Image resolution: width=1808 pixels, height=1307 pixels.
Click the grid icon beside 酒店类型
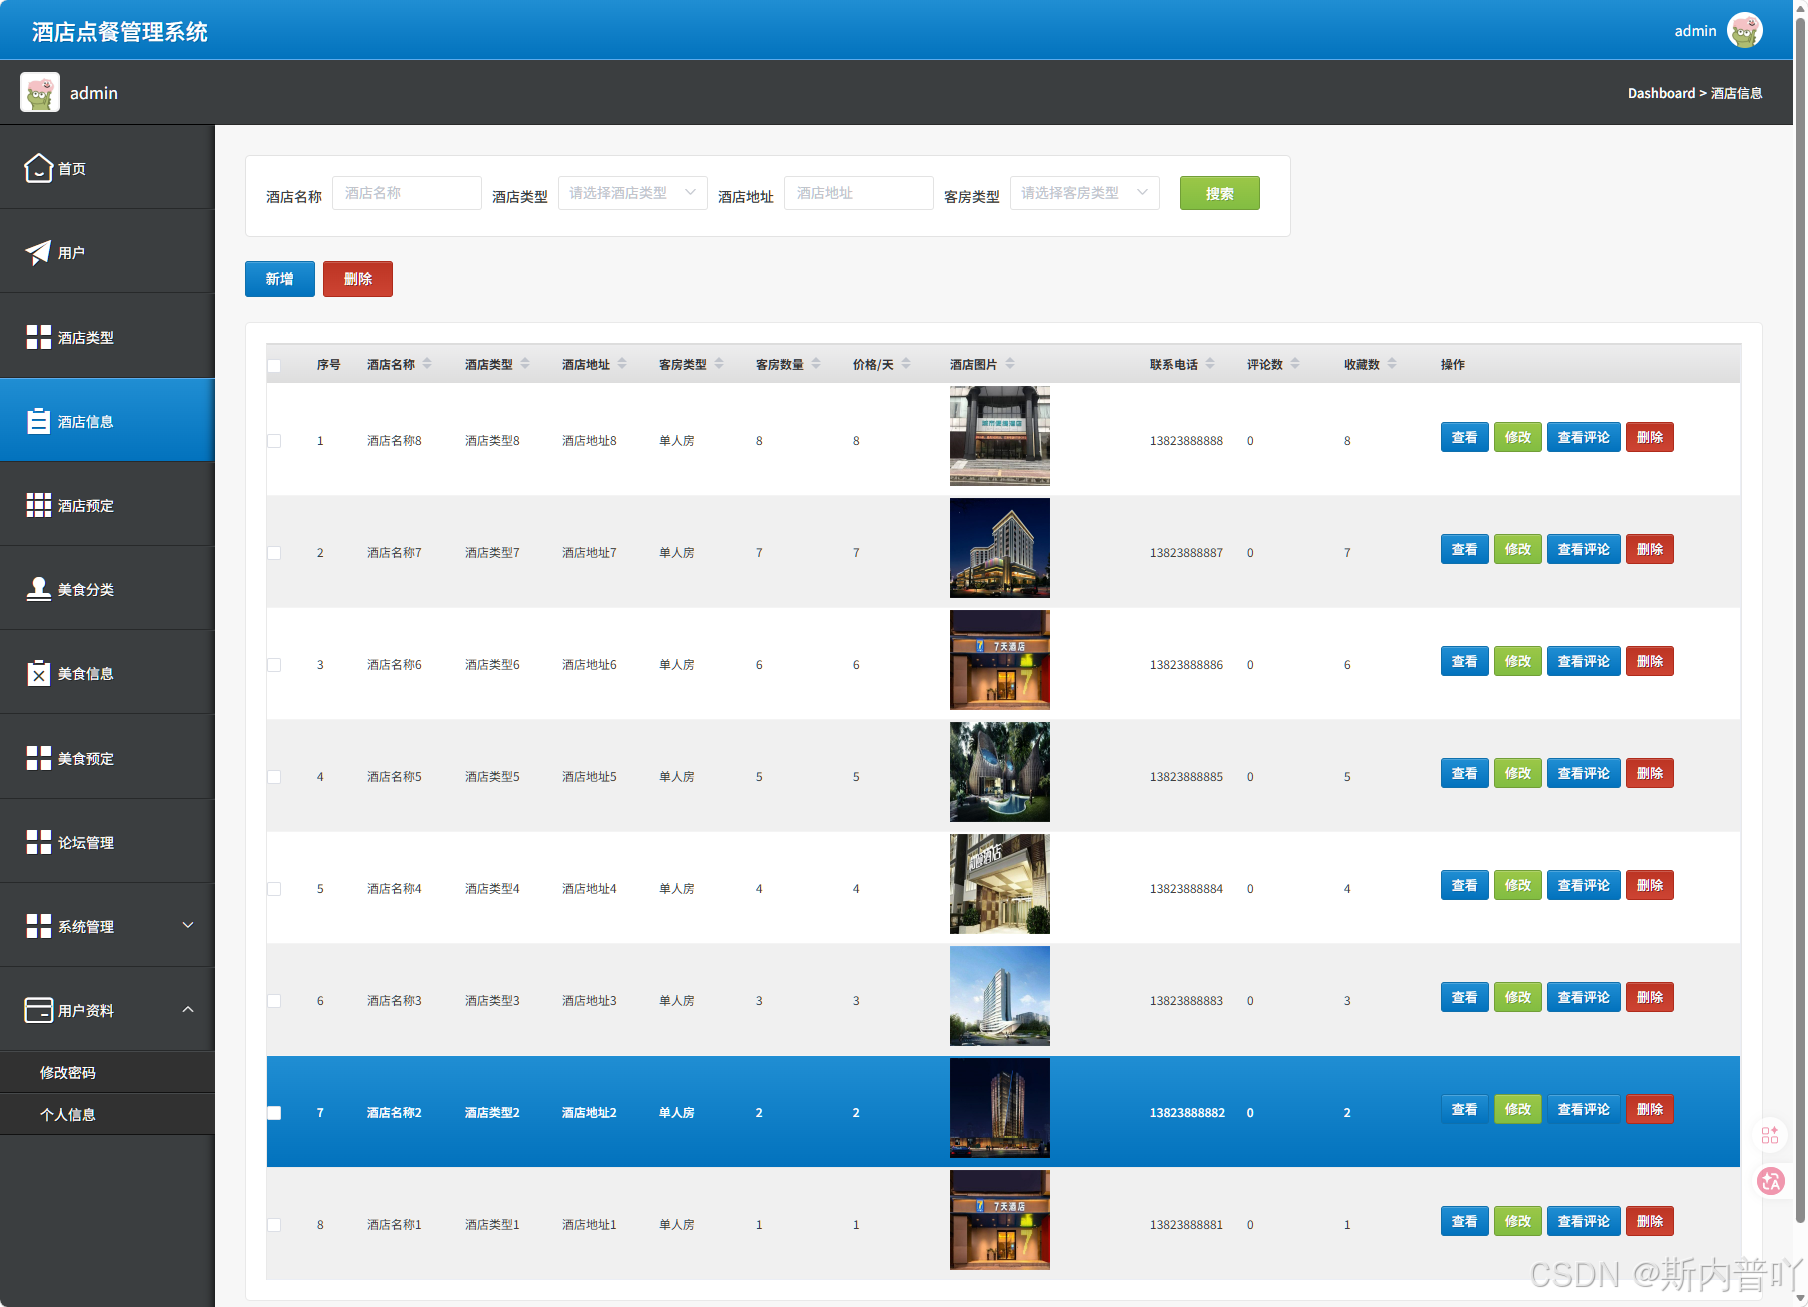[38, 337]
